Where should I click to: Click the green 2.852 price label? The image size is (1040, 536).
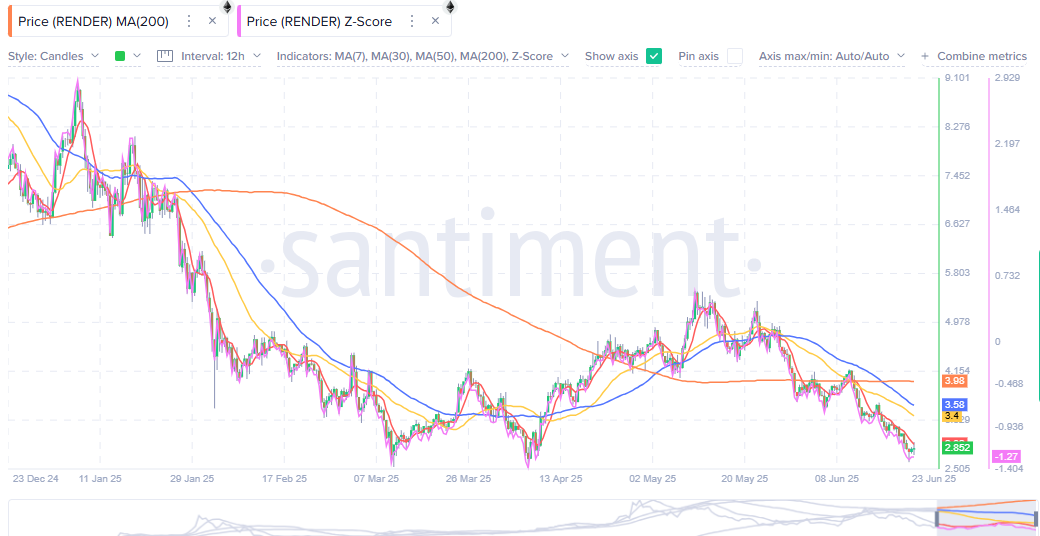(x=957, y=448)
